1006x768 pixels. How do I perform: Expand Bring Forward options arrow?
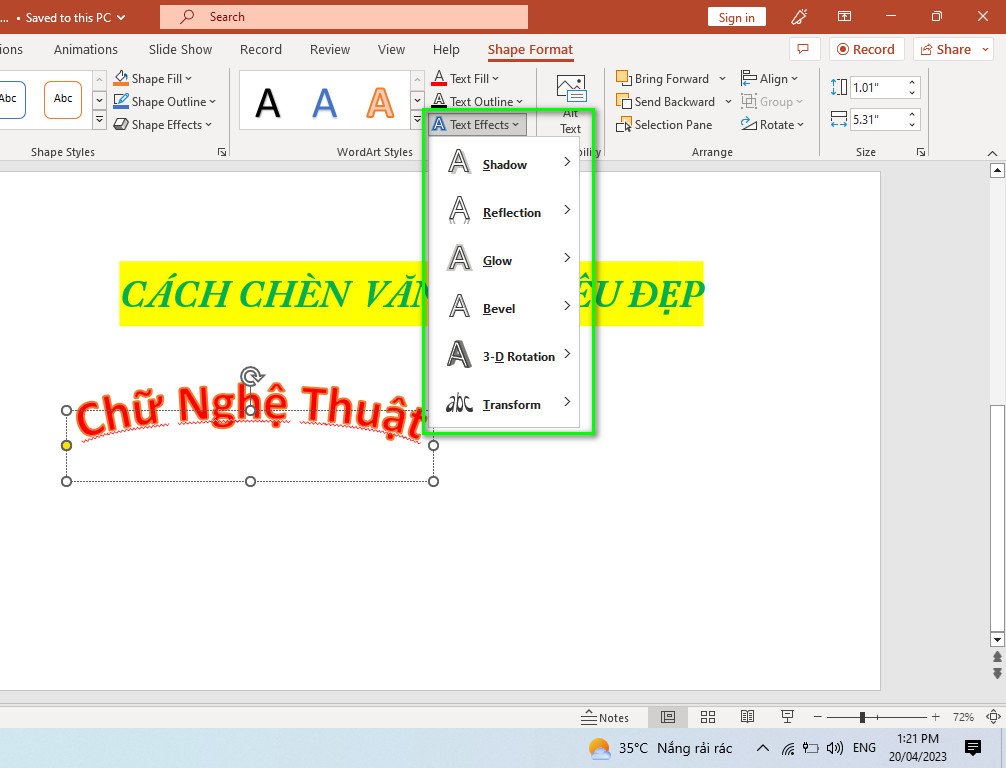(722, 78)
